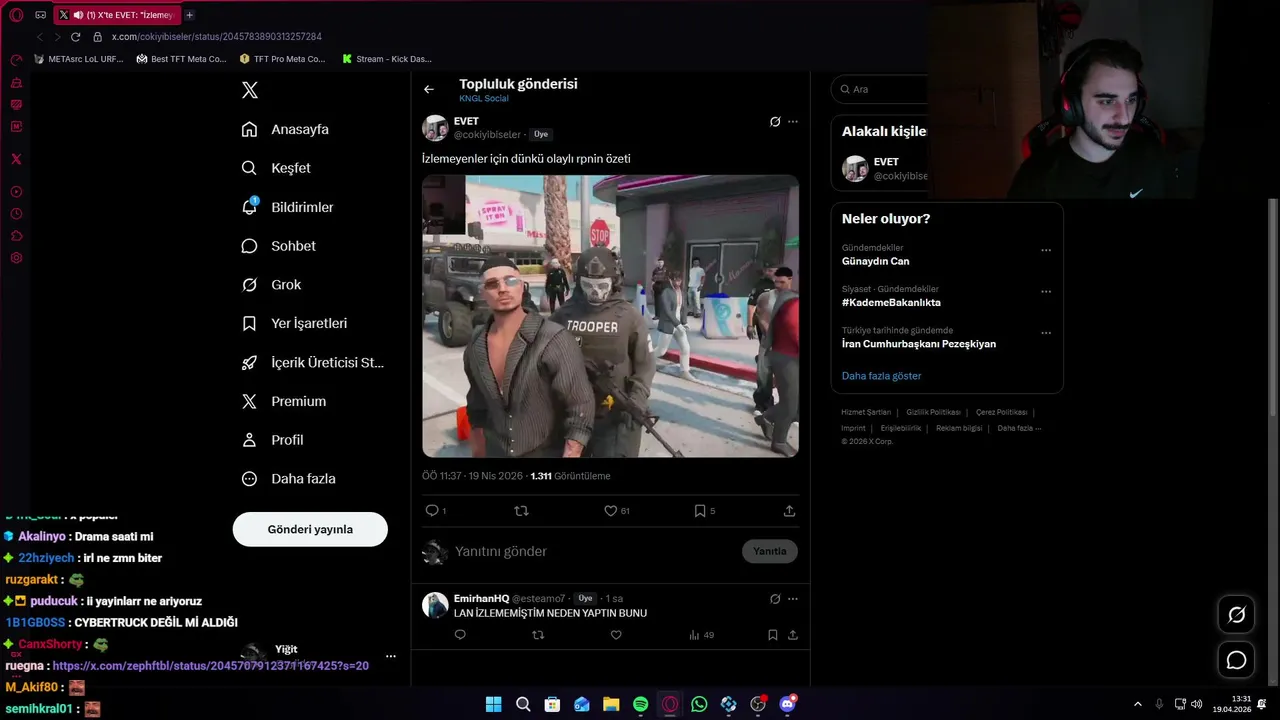Open GX Control speedometer in sidebar

(16, 61)
